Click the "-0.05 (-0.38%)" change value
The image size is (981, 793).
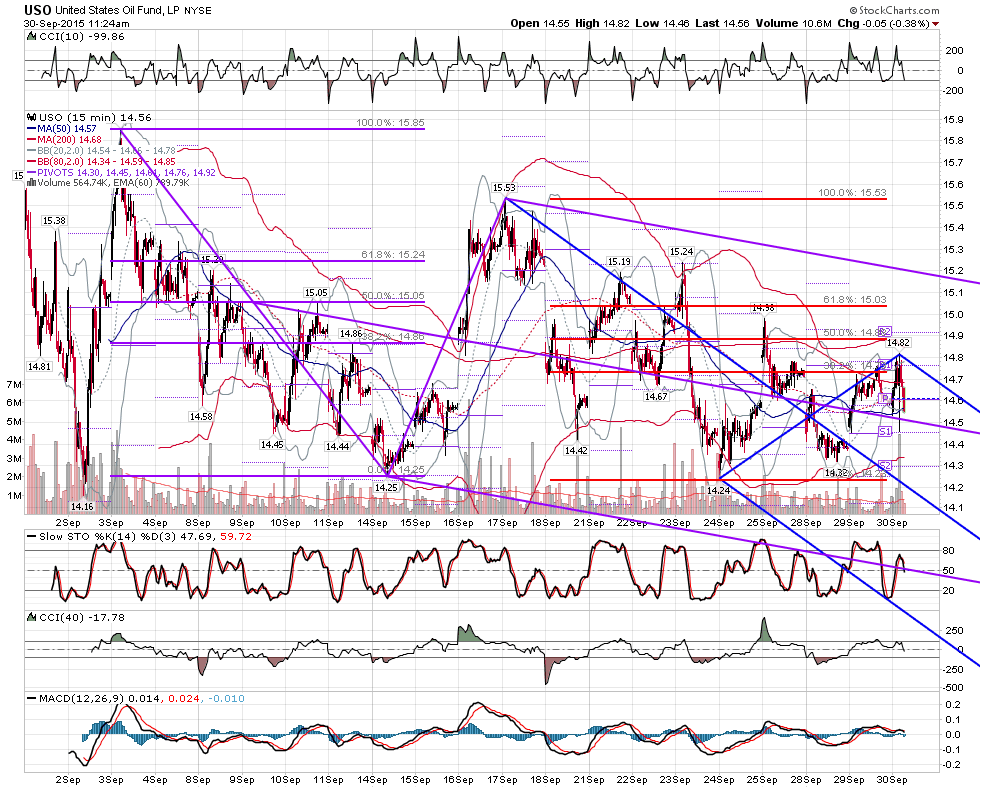tap(898, 23)
